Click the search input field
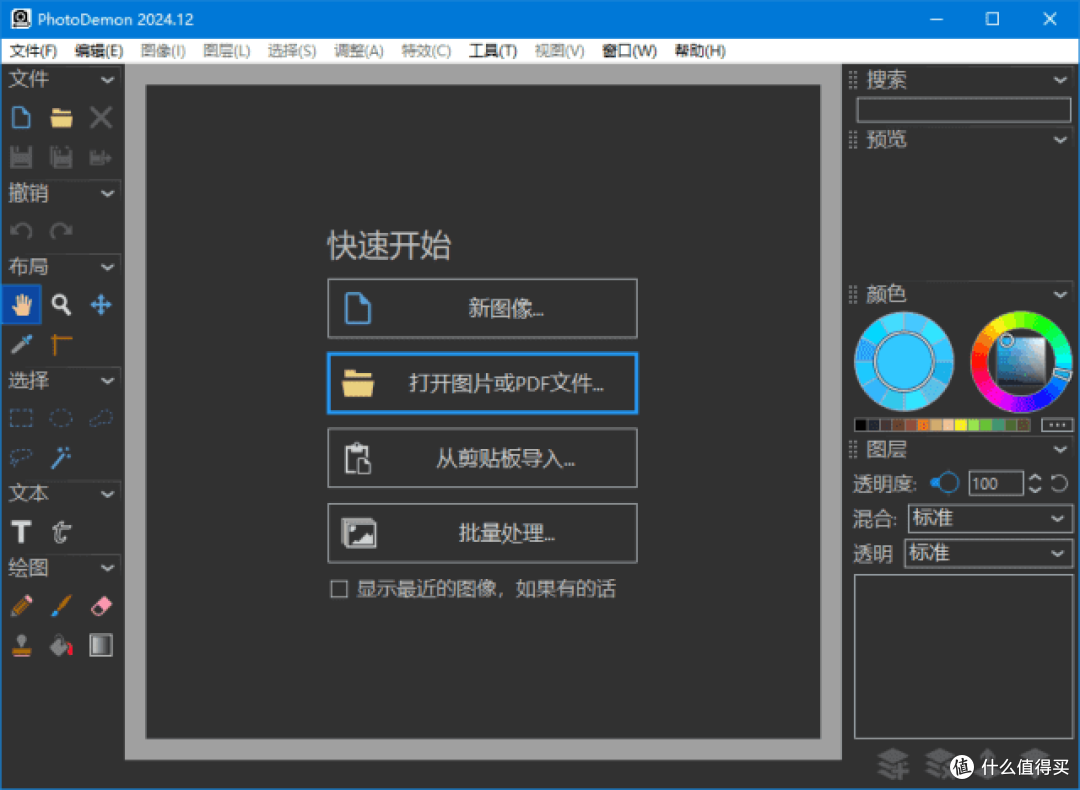Screen dimensions: 1080x790 pos(964,110)
